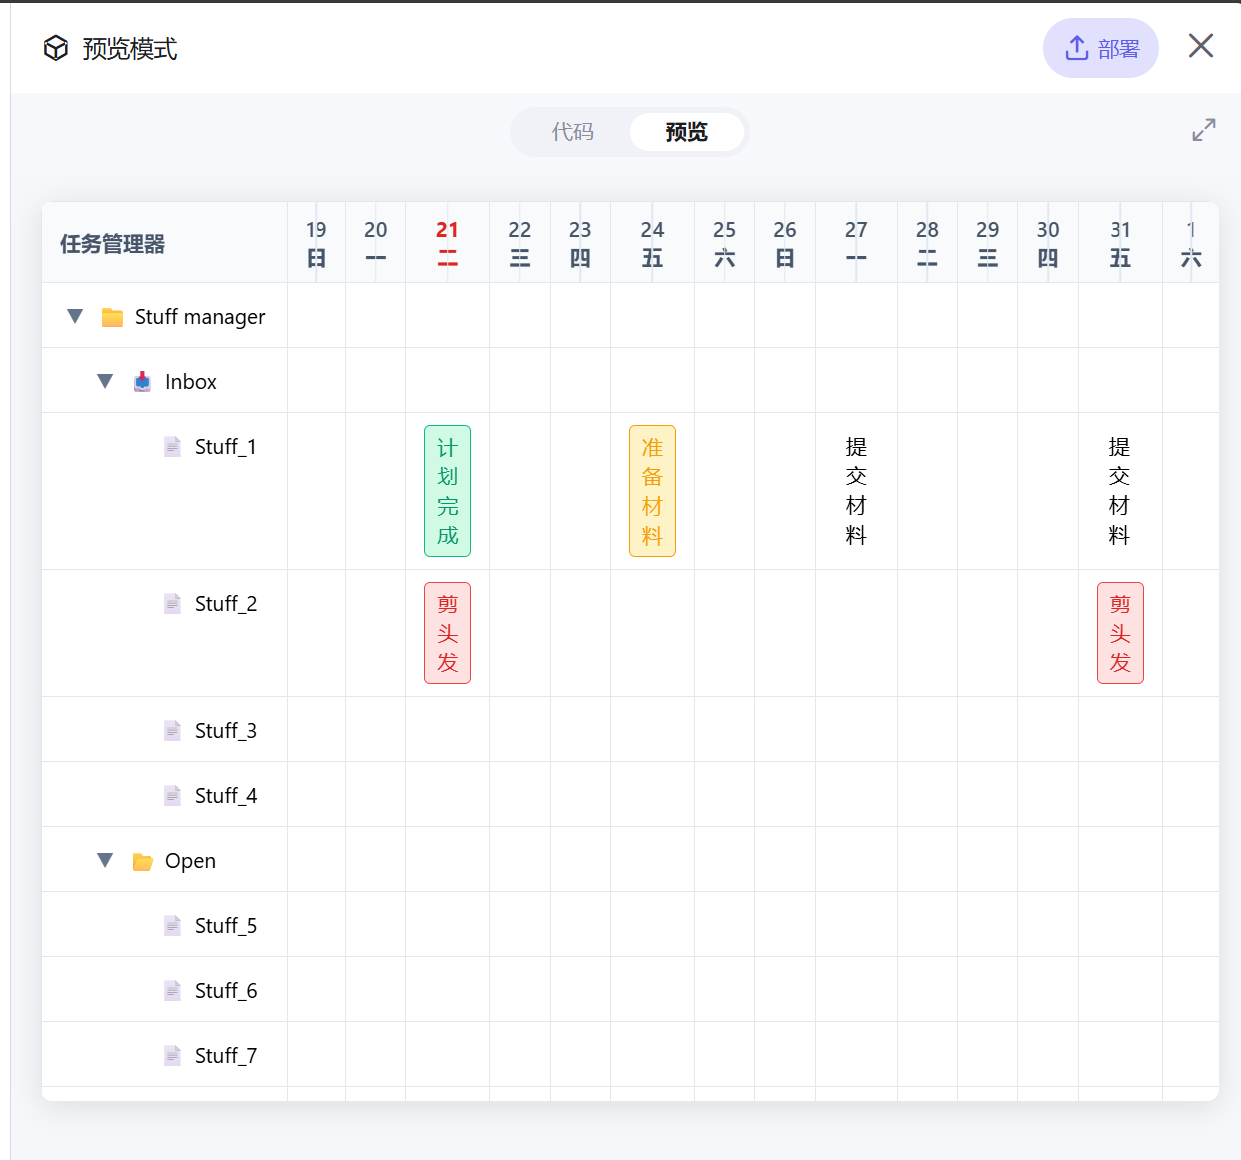Click the file icon next to Stuff_2
The height and width of the screenshot is (1160, 1241).
click(172, 603)
